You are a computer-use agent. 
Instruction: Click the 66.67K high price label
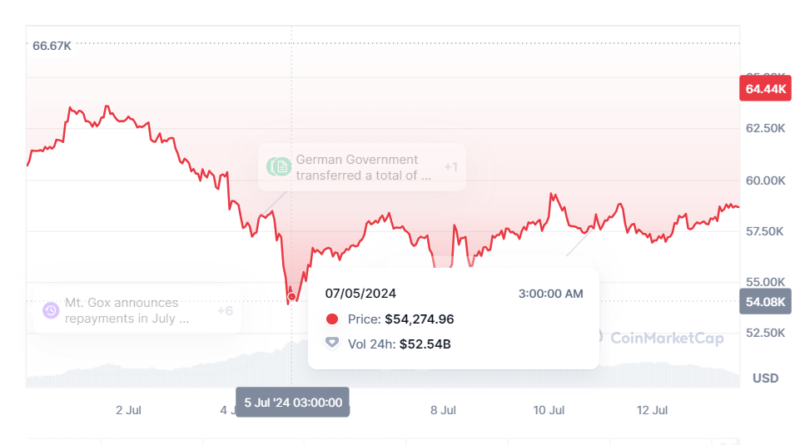click(x=52, y=45)
